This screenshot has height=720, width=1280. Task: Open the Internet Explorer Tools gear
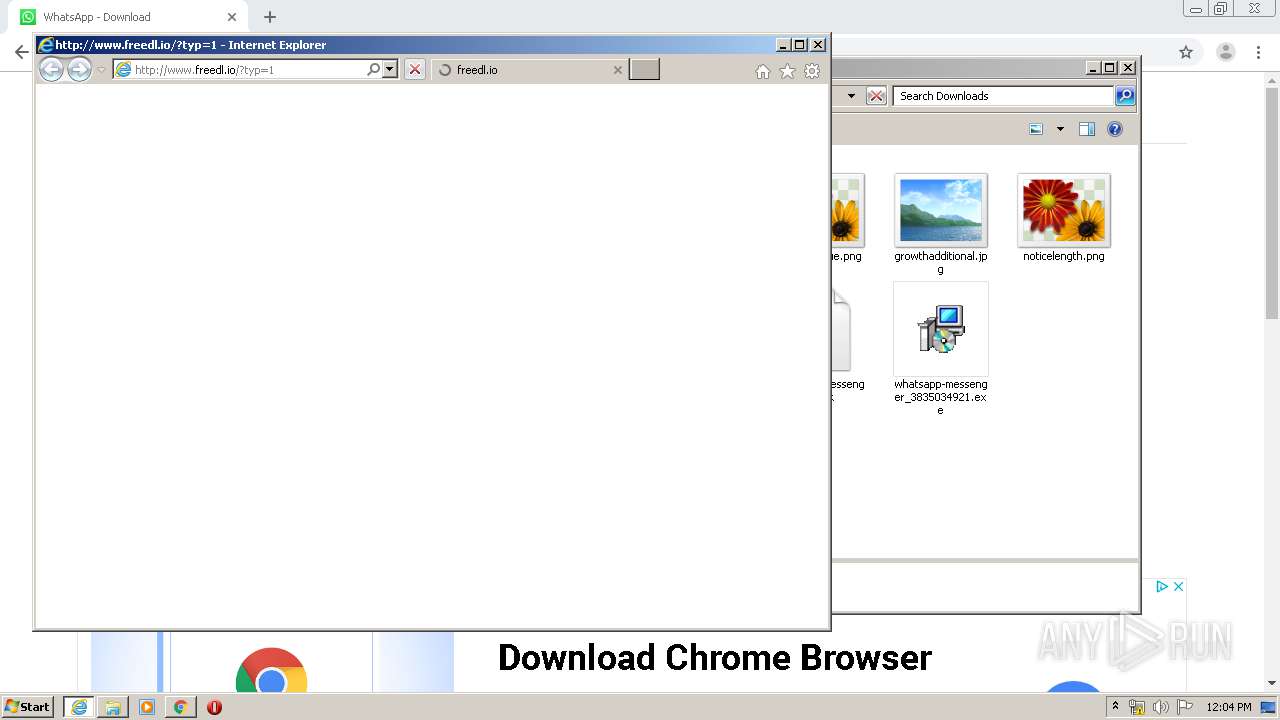point(812,71)
